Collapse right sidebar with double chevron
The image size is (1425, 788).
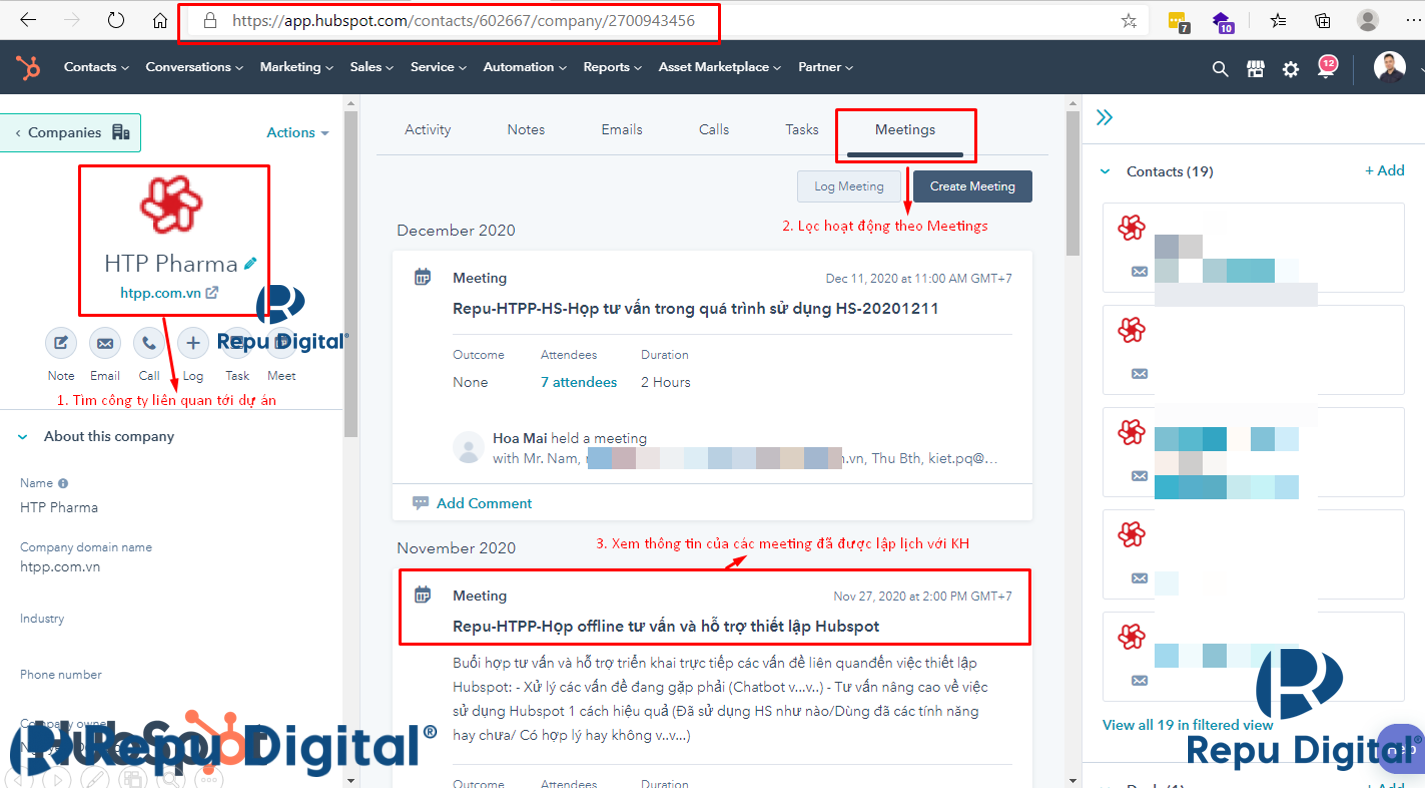pyautogui.click(x=1104, y=117)
